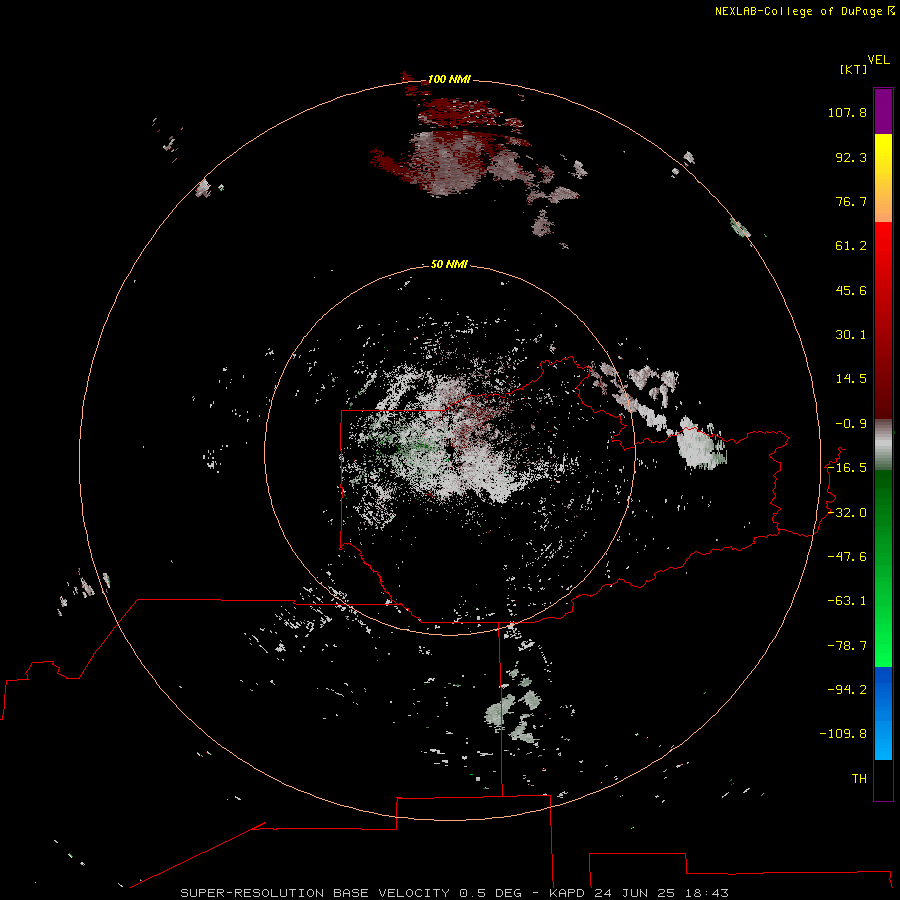The image size is (900, 900).
Task: Click the 76.7 legend value
Action: point(851,201)
